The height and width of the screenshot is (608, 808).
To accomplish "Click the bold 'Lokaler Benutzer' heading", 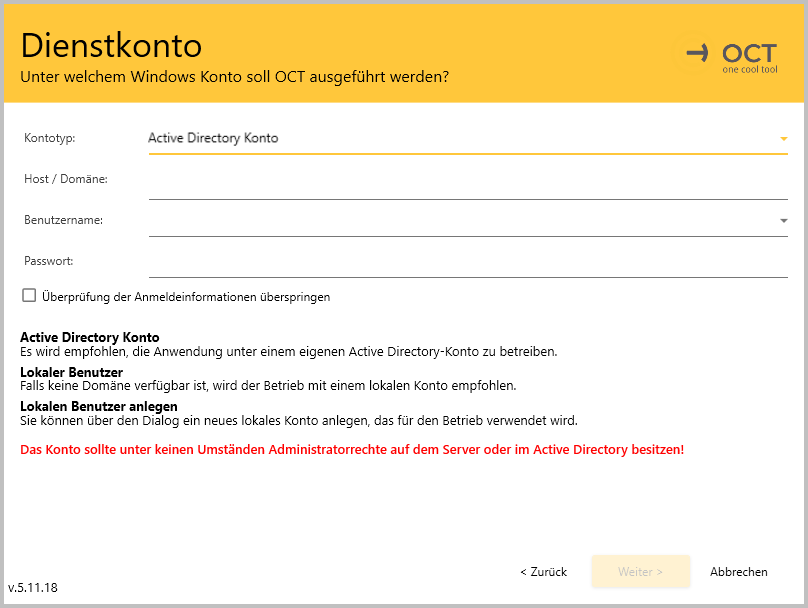I will tap(71, 372).
